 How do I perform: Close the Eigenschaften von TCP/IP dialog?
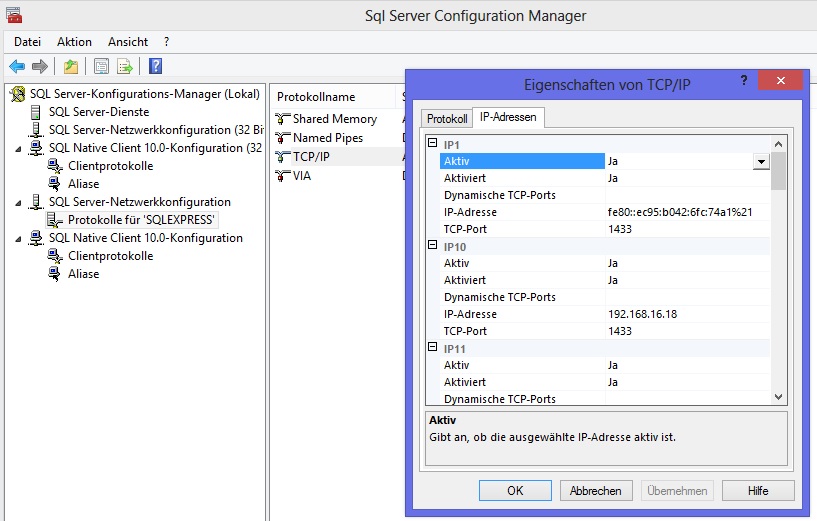click(x=781, y=80)
